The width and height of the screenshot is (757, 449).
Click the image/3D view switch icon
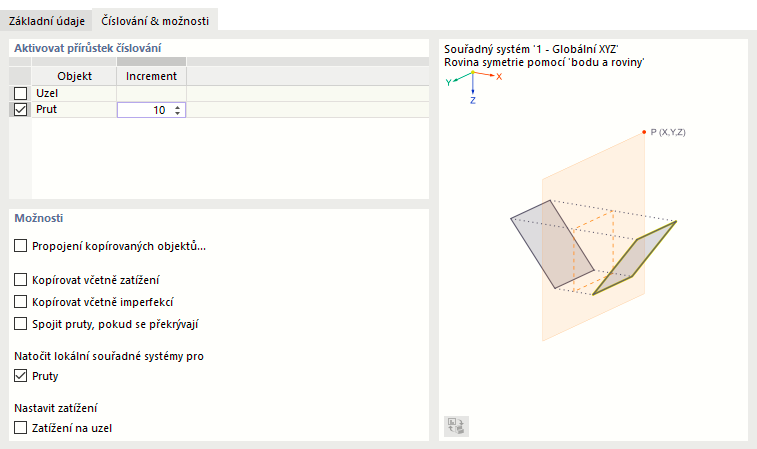click(456, 425)
